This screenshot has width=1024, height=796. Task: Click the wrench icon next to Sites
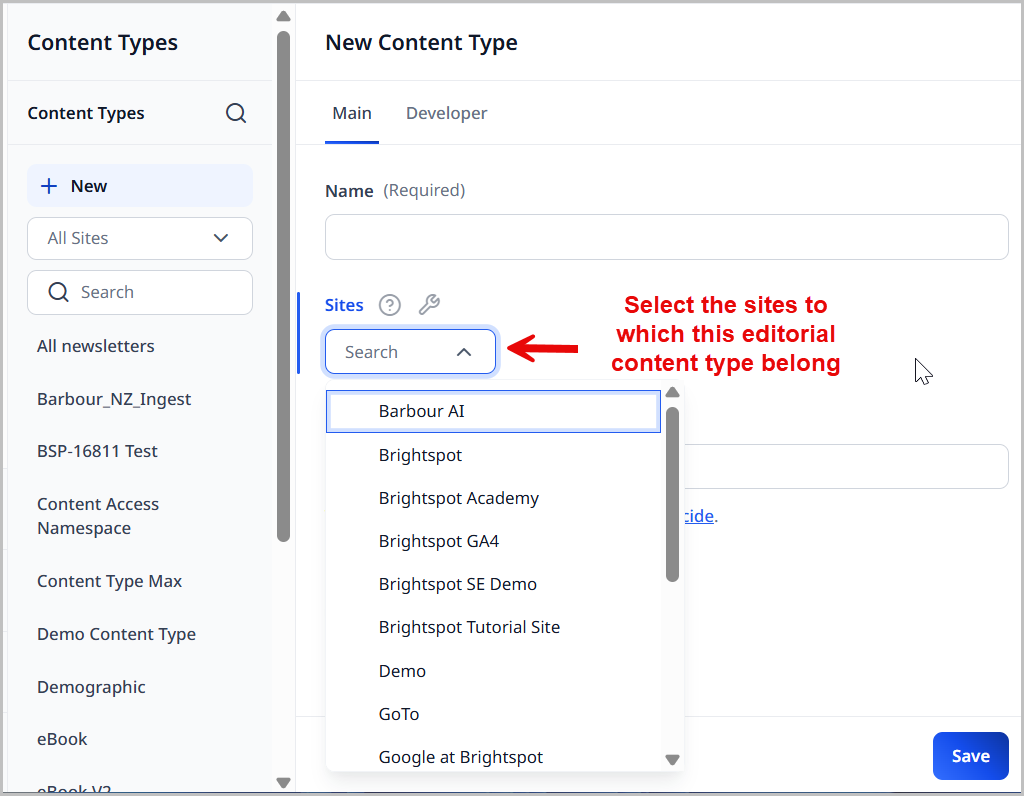pyautogui.click(x=429, y=305)
